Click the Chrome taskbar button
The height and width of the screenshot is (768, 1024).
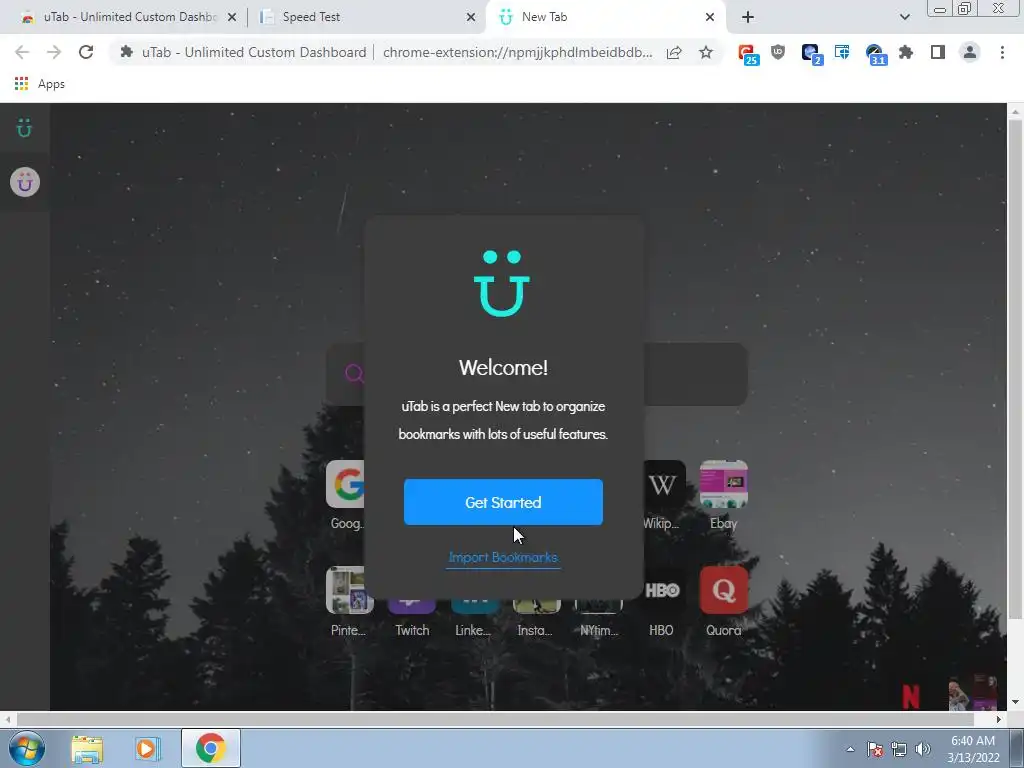point(210,748)
